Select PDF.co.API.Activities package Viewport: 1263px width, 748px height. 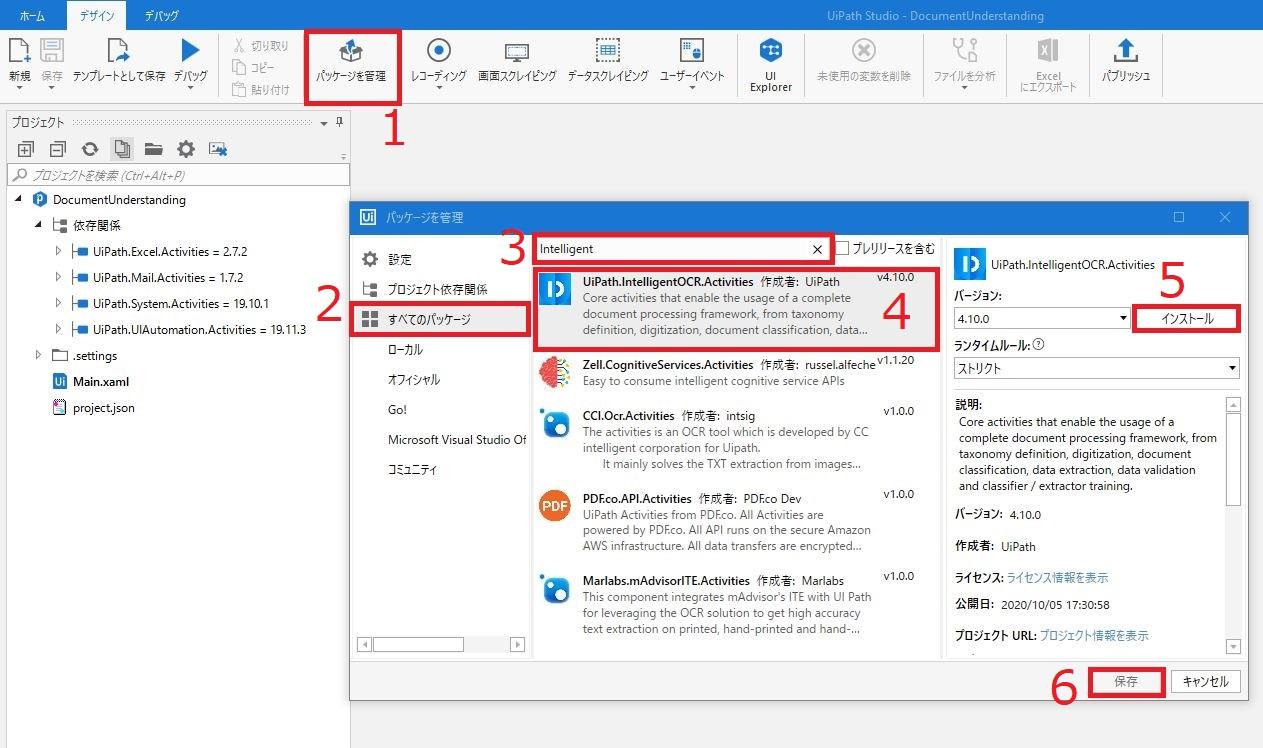[736, 521]
